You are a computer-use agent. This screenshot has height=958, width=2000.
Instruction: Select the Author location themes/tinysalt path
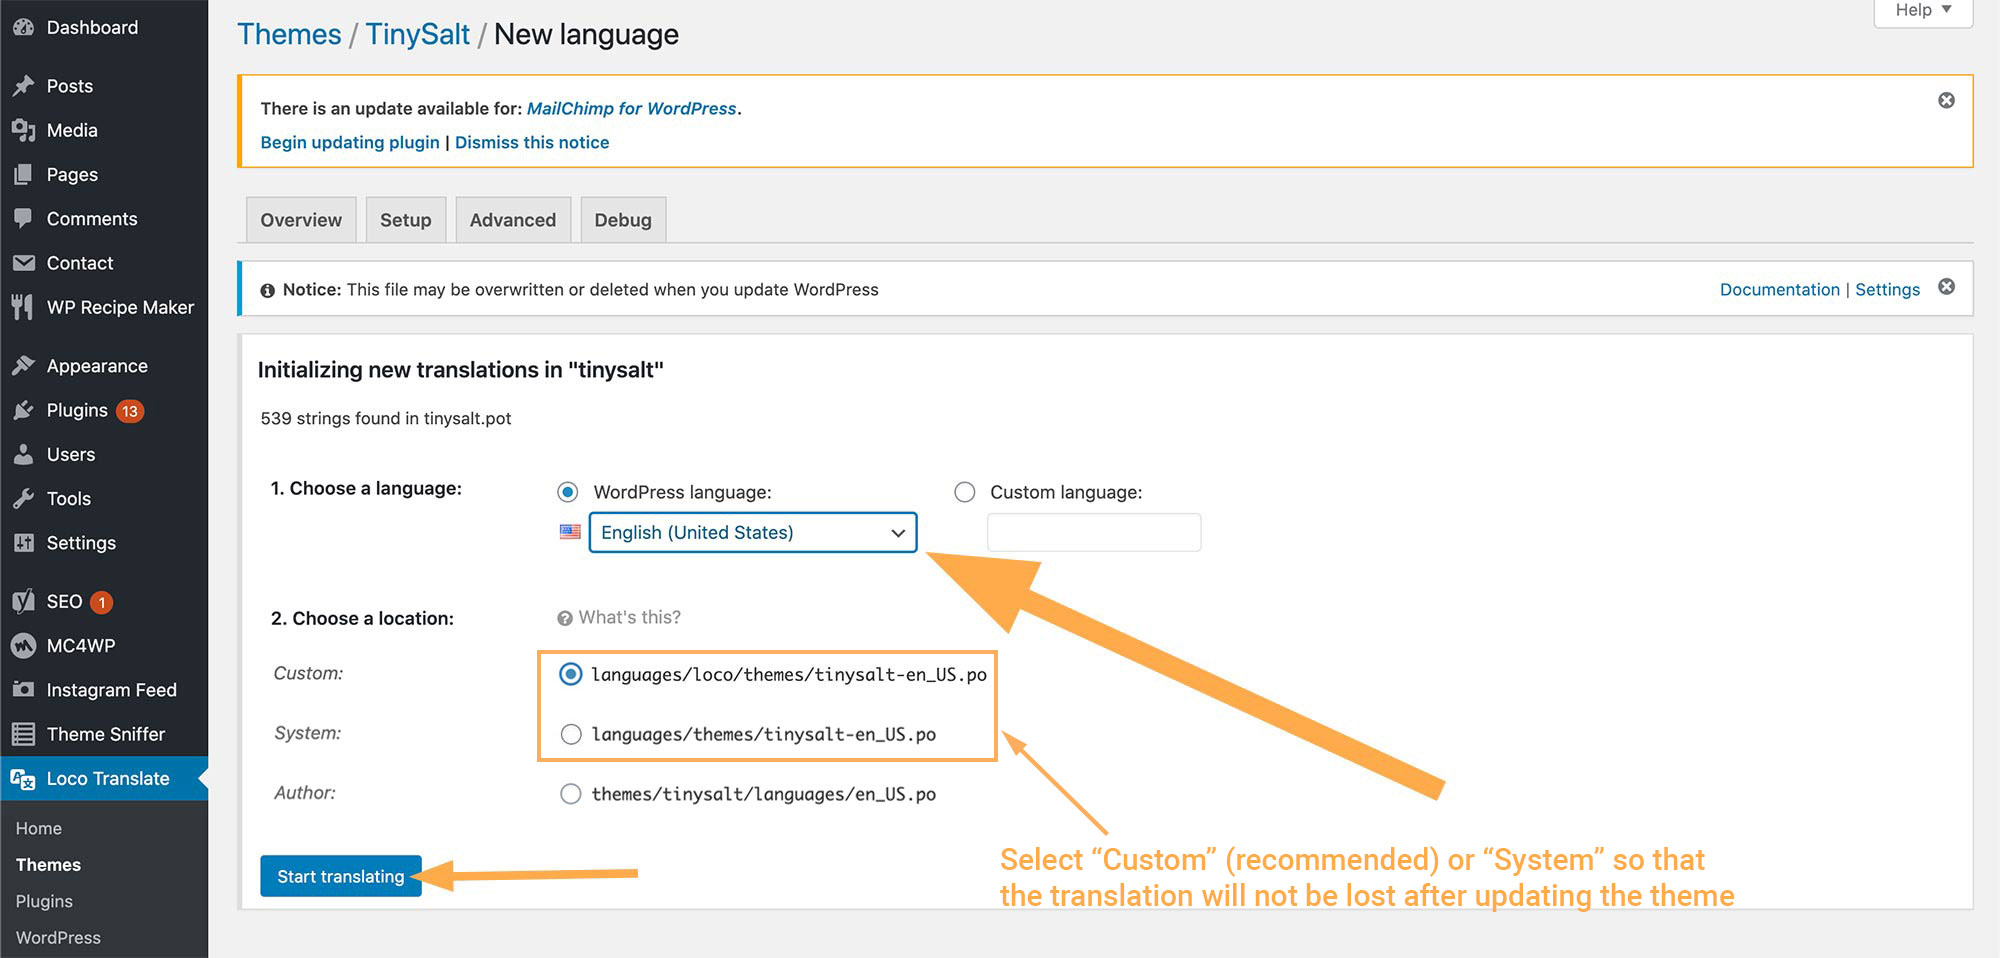pos(571,793)
